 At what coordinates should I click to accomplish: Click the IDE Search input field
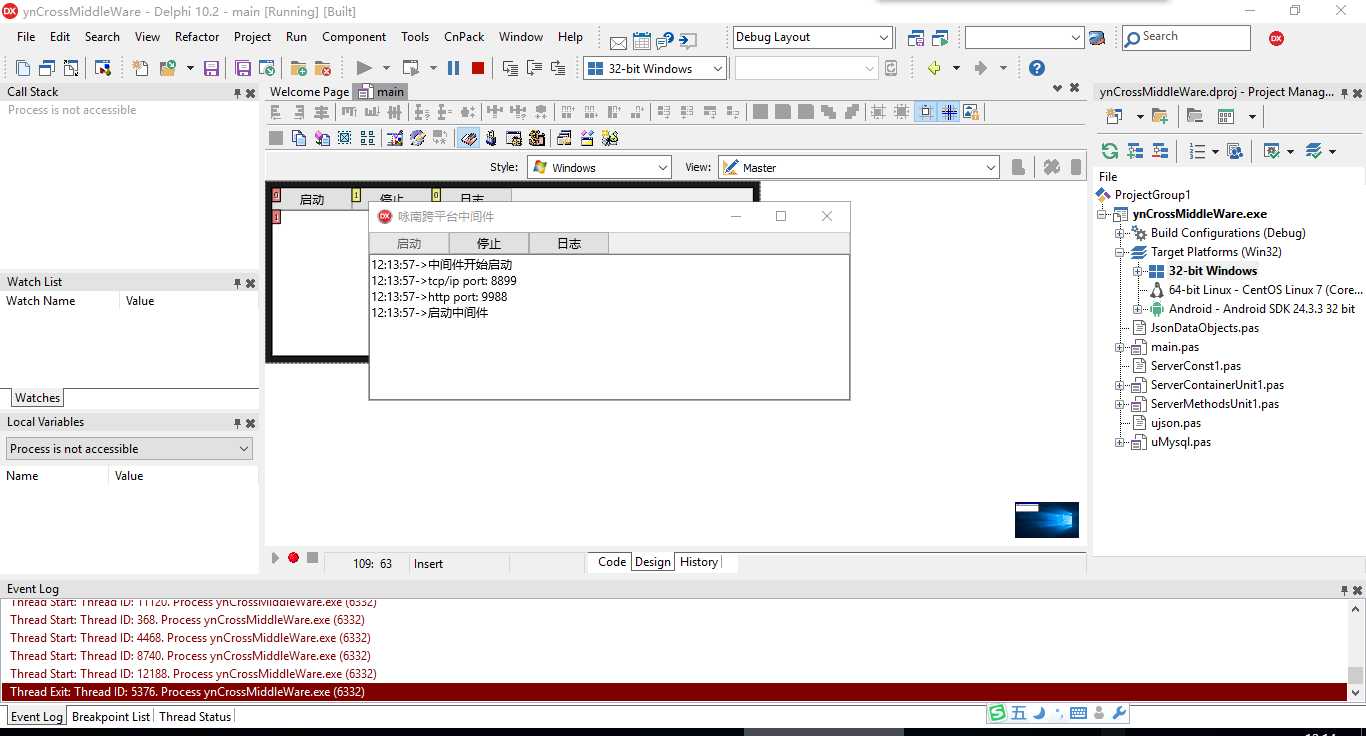pyautogui.click(x=1186, y=37)
